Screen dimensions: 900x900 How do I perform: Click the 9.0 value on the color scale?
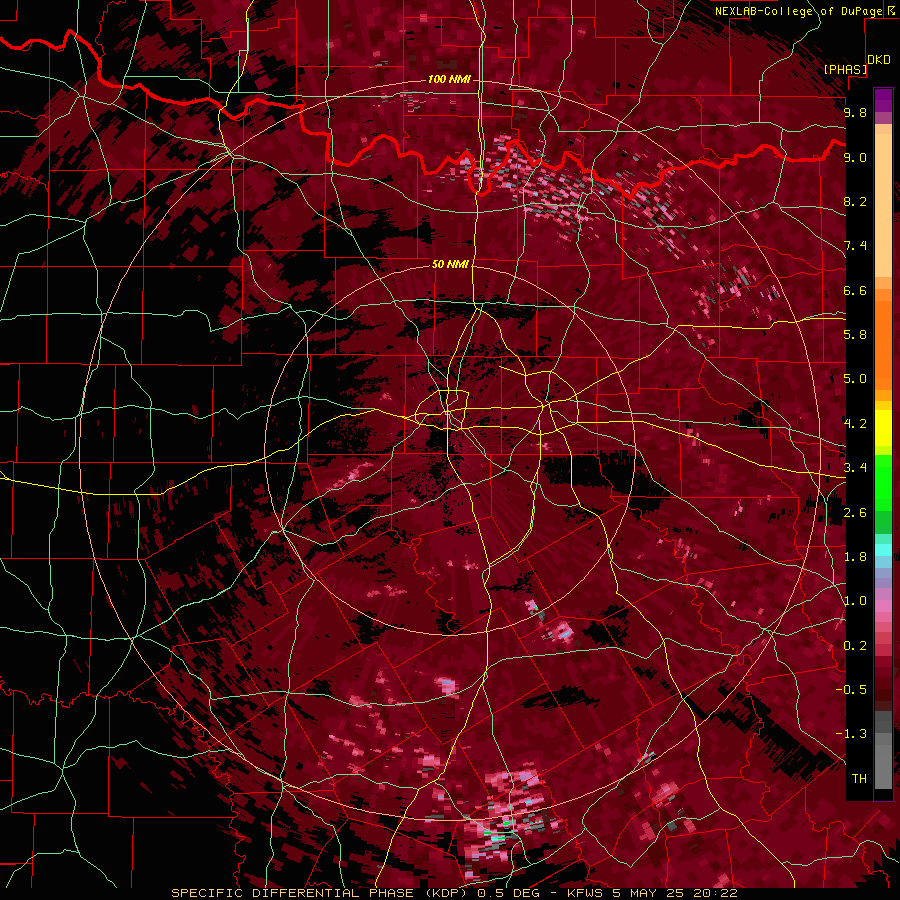point(855,157)
